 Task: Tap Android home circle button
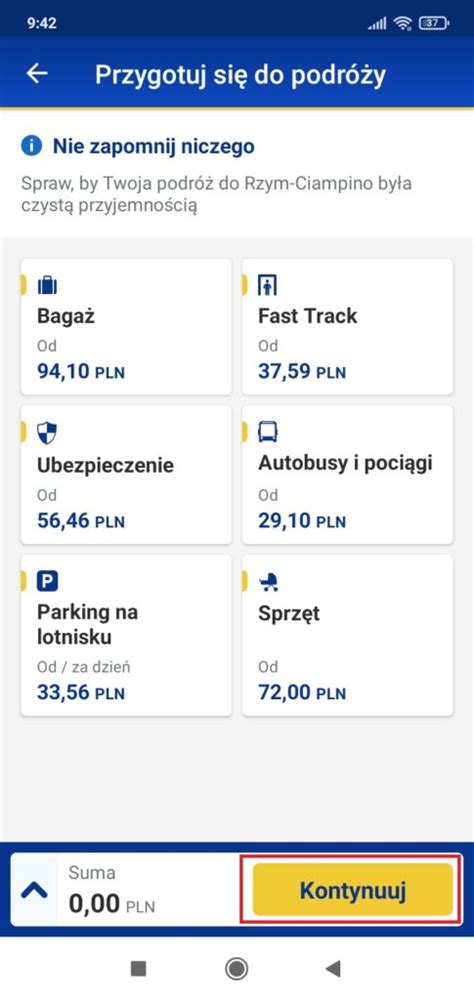pyautogui.click(x=237, y=969)
